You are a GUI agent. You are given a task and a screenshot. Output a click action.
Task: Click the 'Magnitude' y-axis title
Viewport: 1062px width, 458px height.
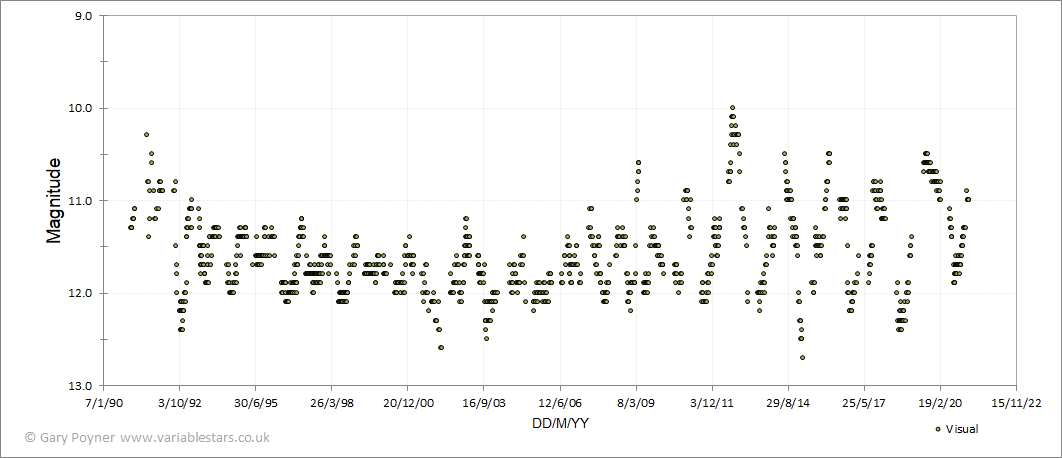tap(54, 201)
